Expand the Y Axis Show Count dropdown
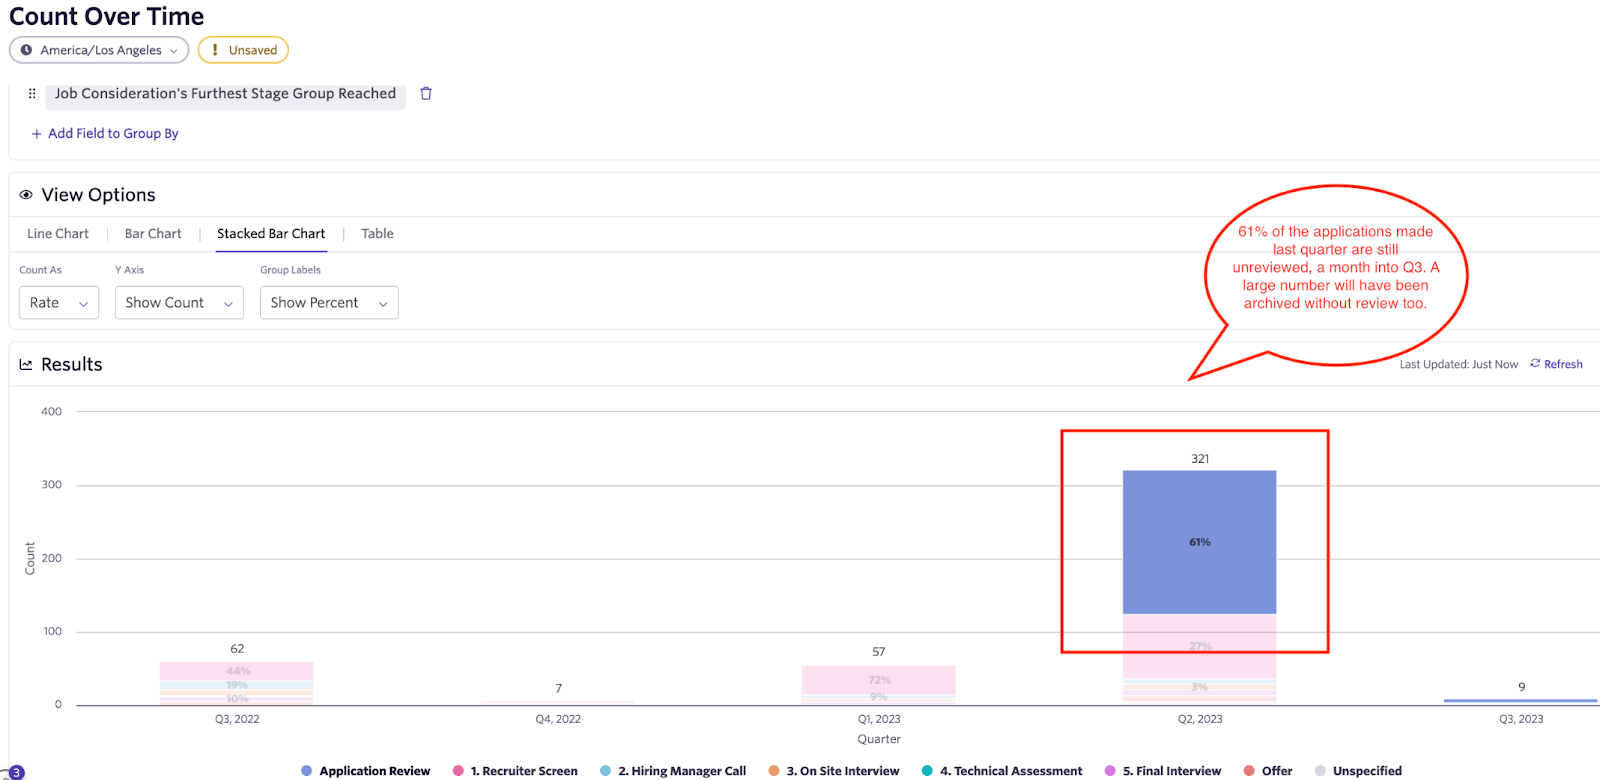The image size is (1600, 780). pos(179,303)
